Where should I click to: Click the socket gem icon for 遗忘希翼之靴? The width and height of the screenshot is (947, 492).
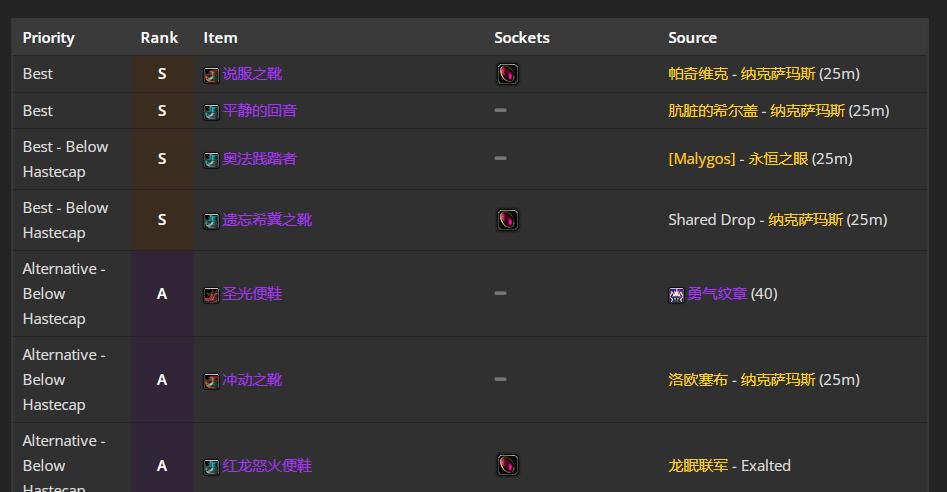(507, 220)
